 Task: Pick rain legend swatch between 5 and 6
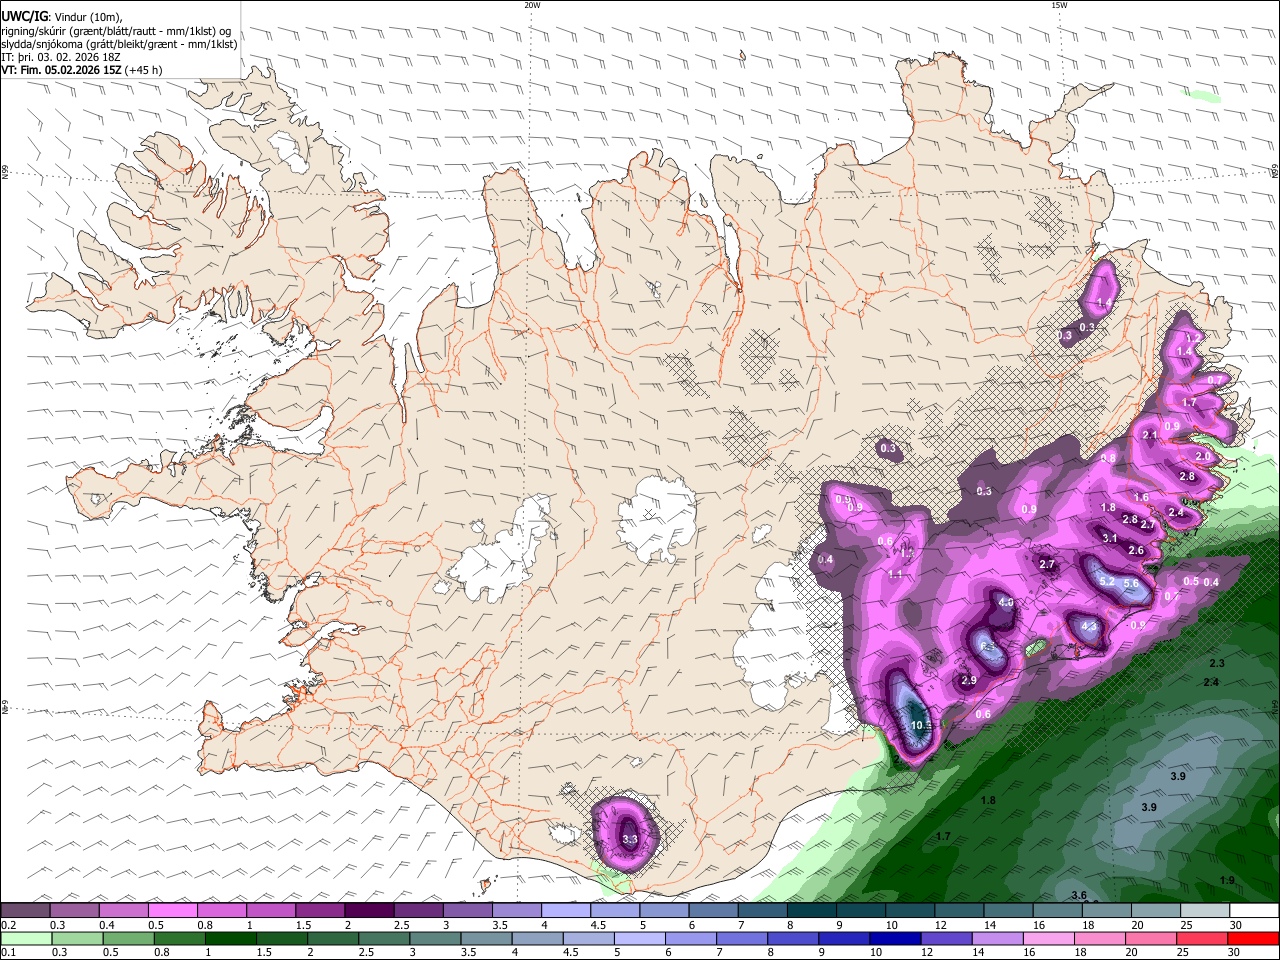[640, 938]
